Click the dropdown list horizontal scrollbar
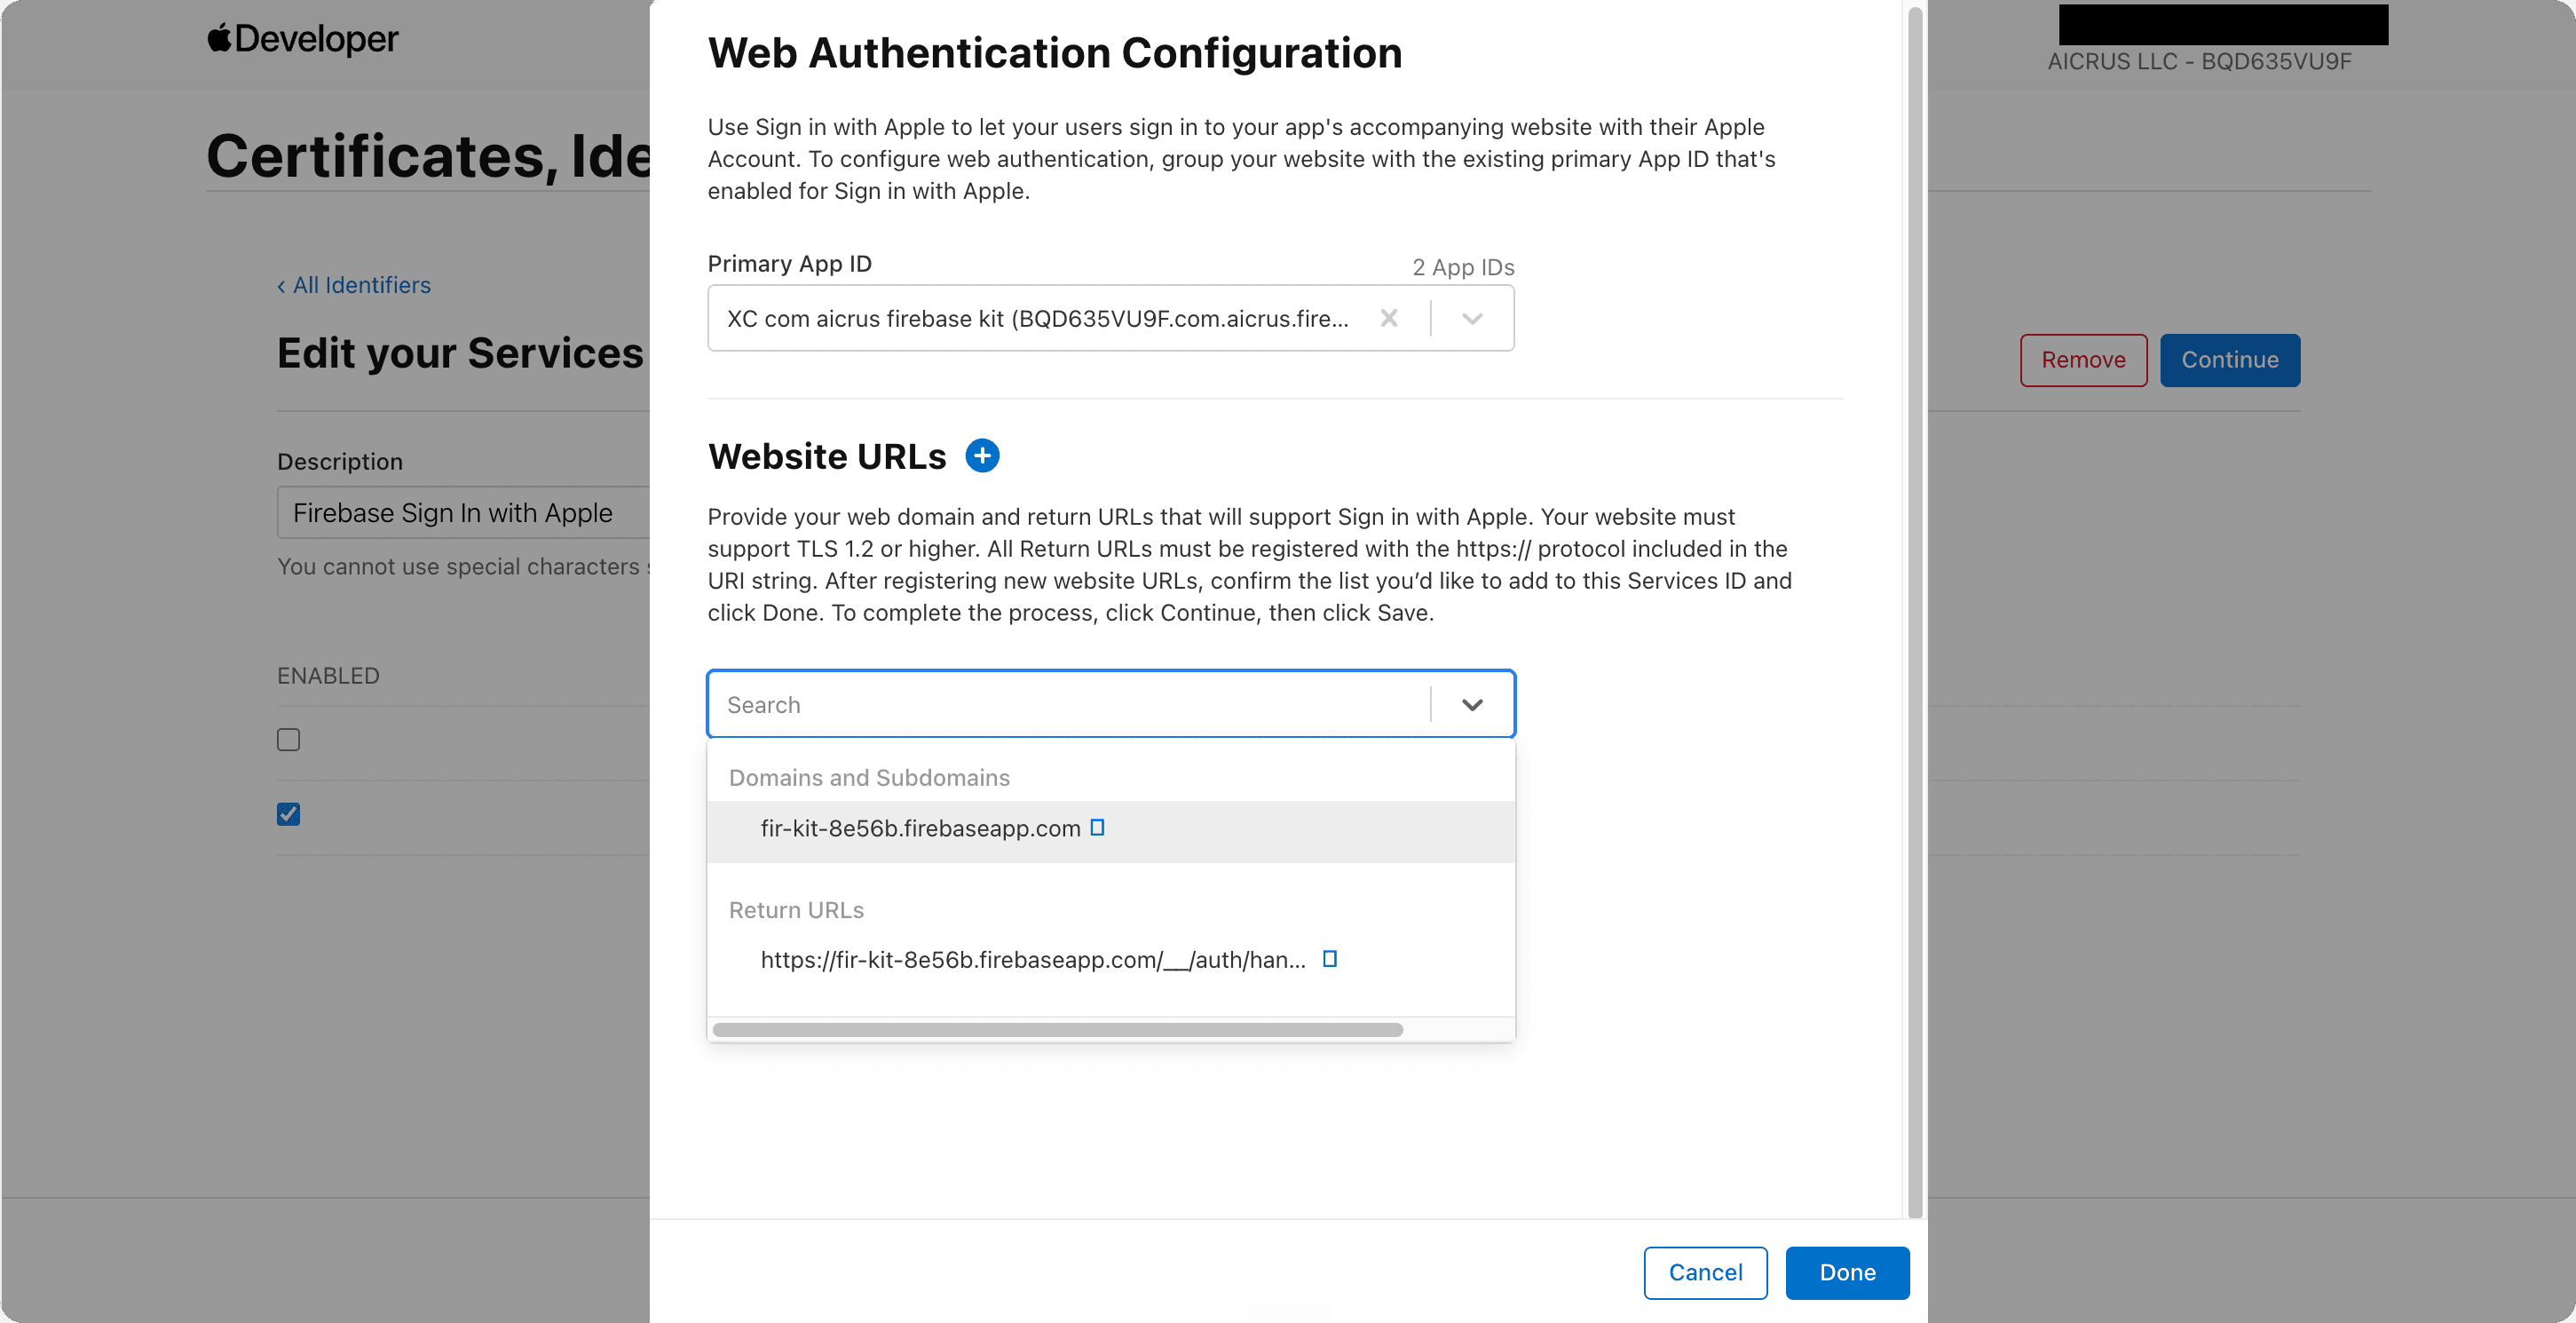2576x1323 pixels. [1058, 1030]
